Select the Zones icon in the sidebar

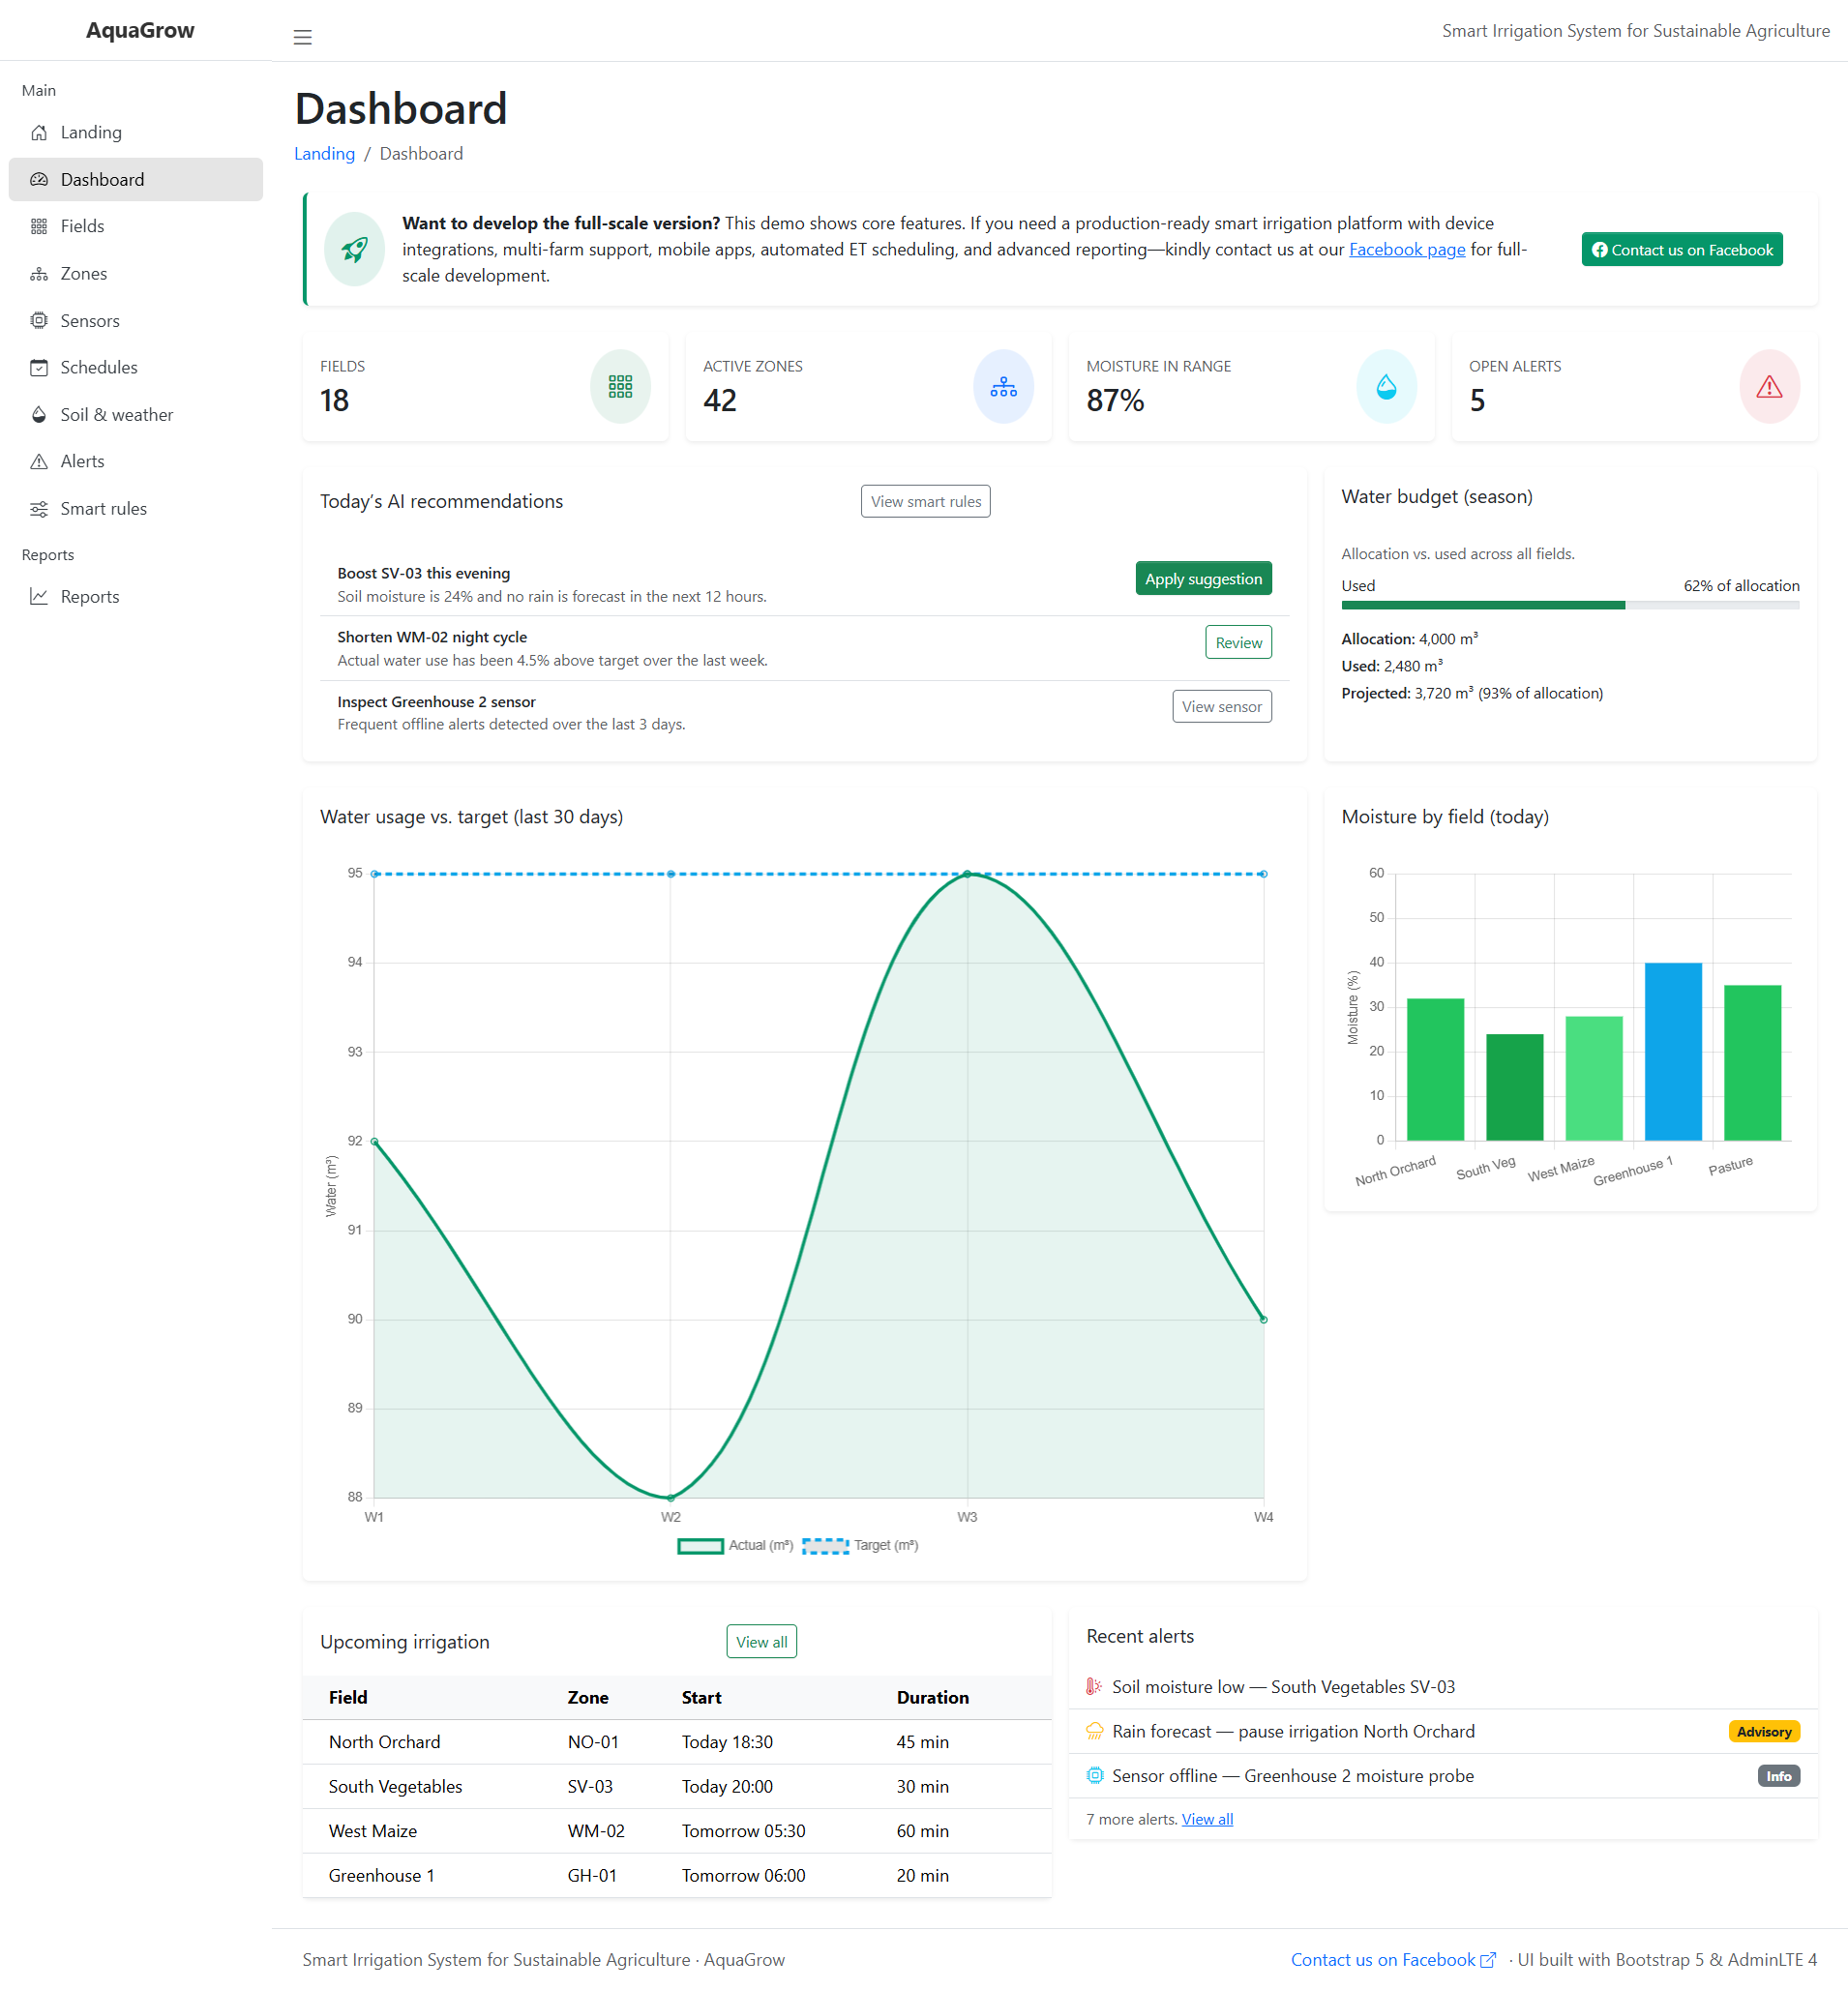pyautogui.click(x=39, y=273)
